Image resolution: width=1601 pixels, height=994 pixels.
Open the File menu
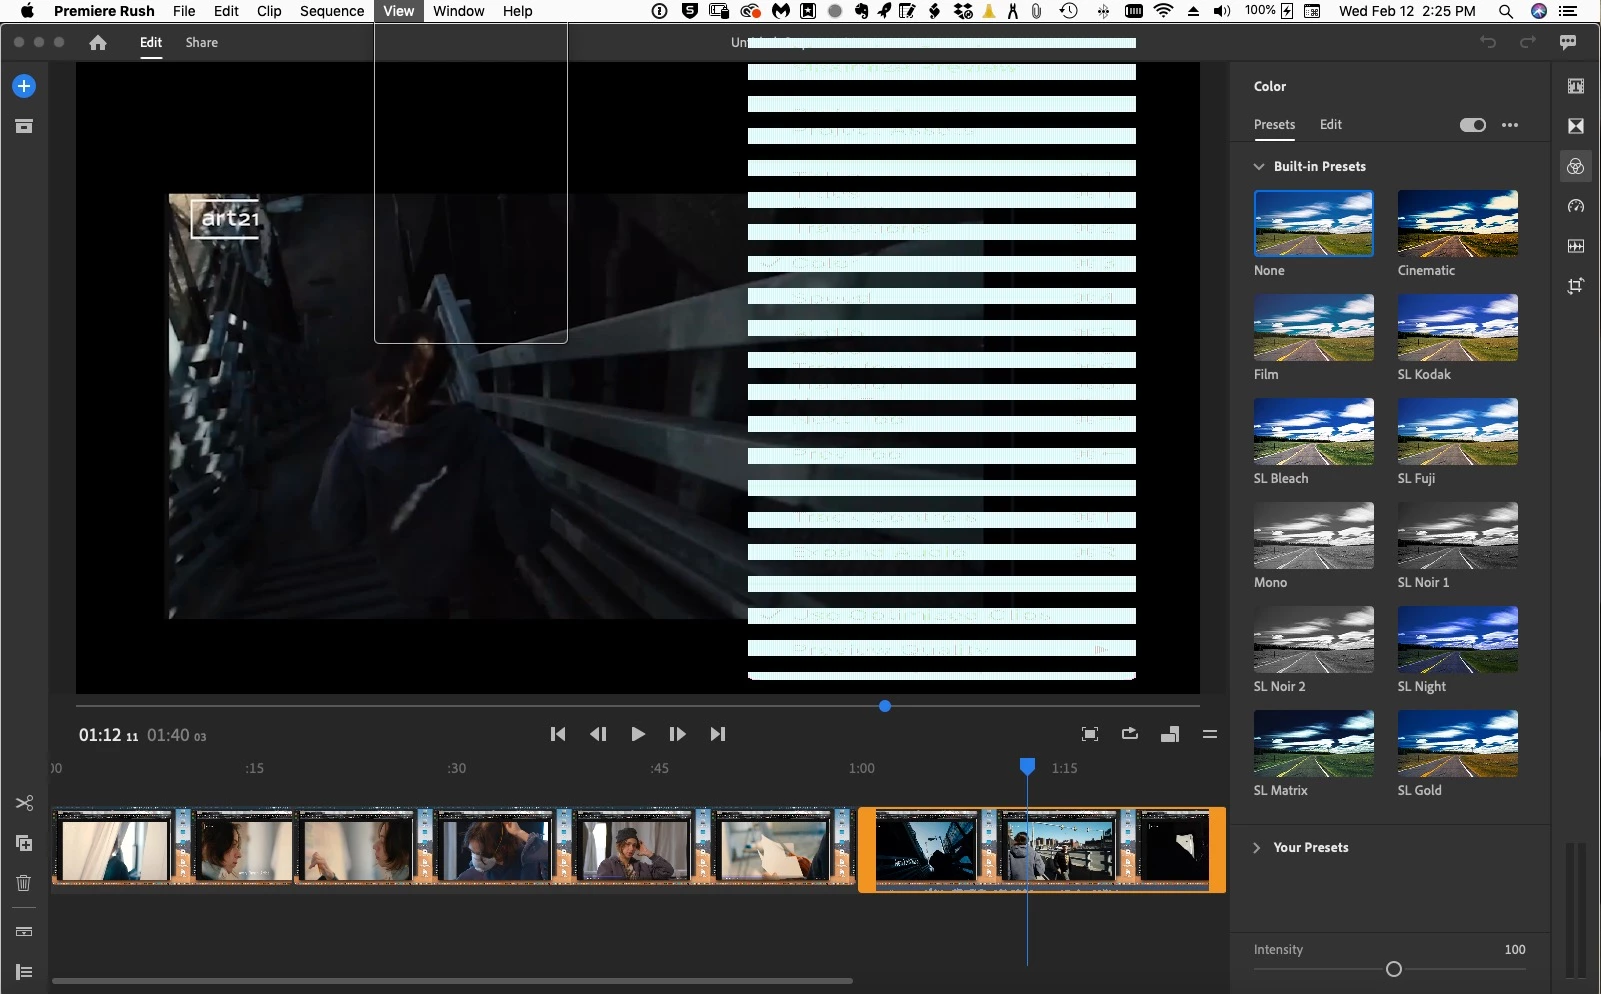click(x=184, y=11)
